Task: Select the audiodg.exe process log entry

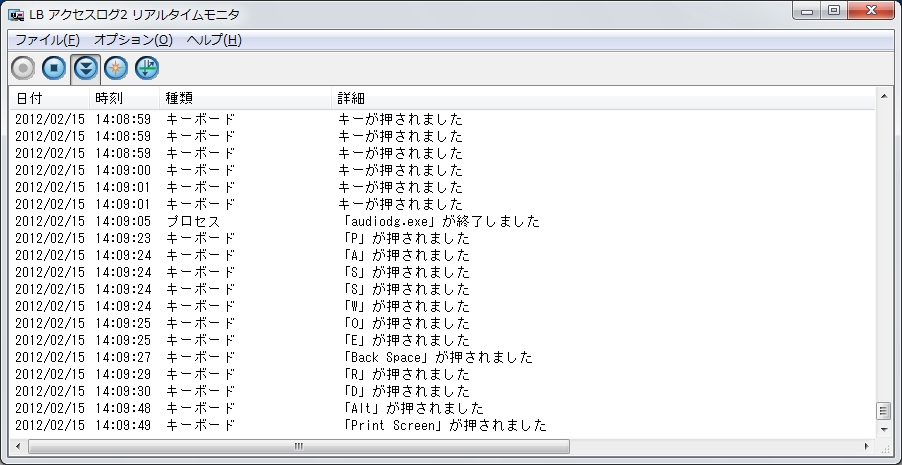Action: [442, 221]
